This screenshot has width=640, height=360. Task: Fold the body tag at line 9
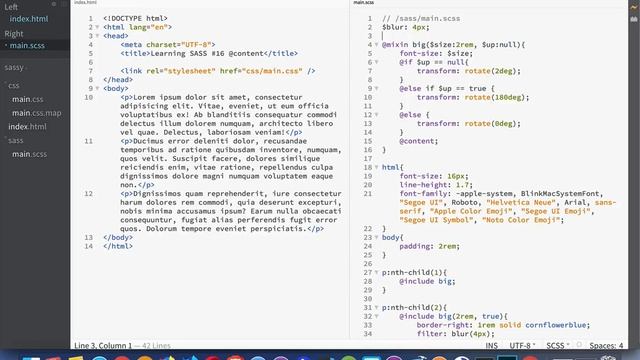(x=97, y=89)
